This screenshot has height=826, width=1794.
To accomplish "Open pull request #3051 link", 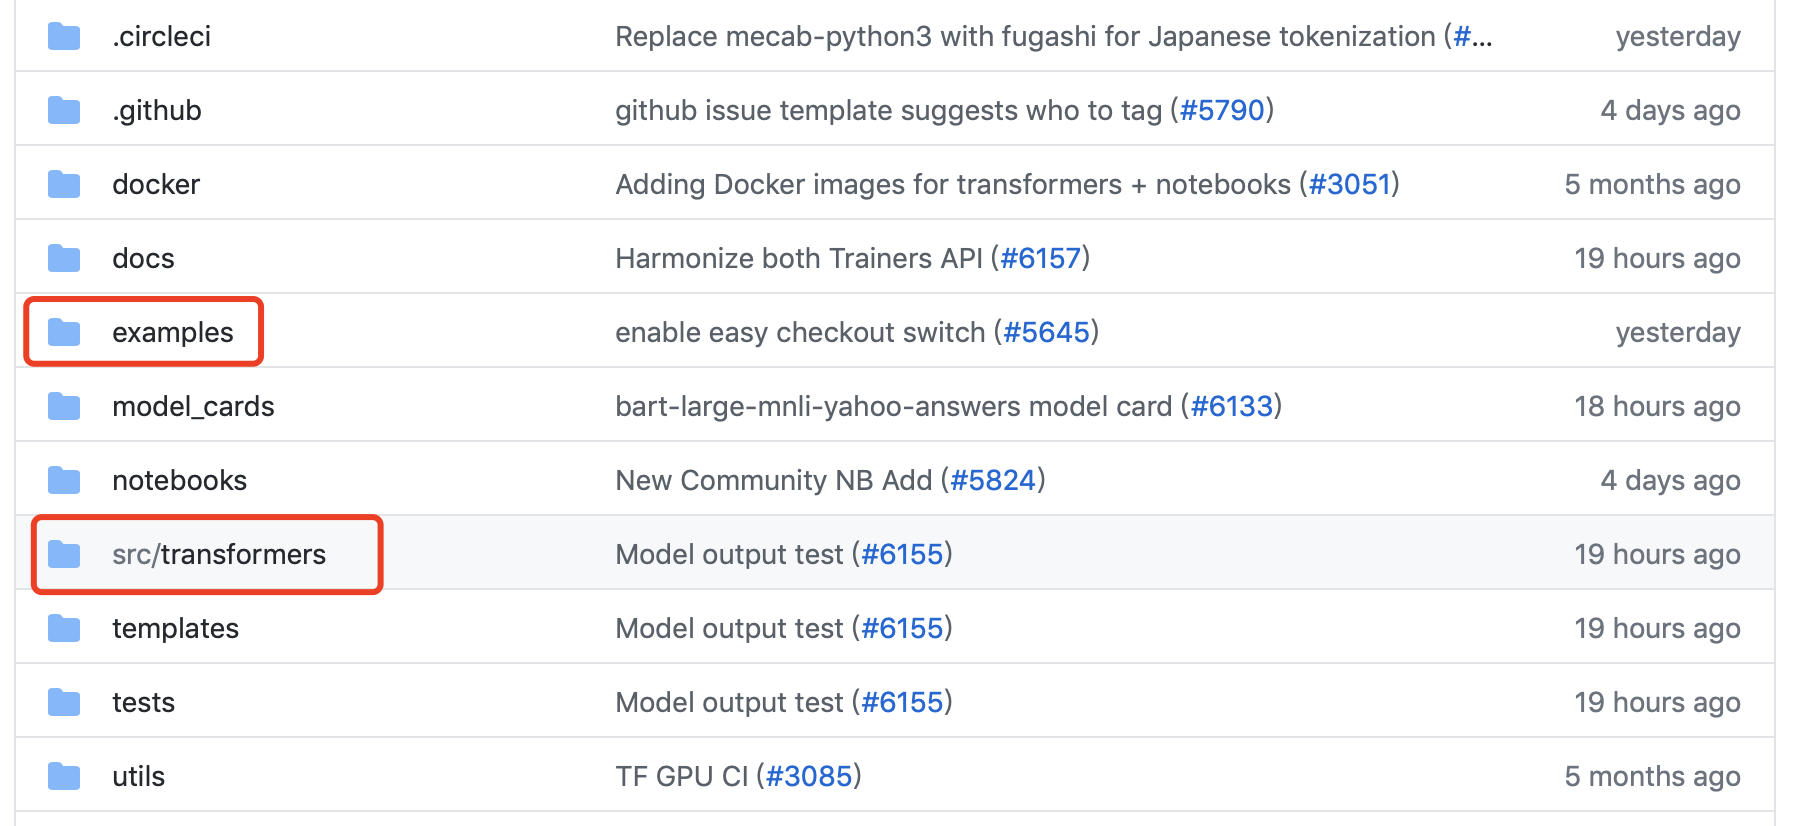I will (1350, 185).
